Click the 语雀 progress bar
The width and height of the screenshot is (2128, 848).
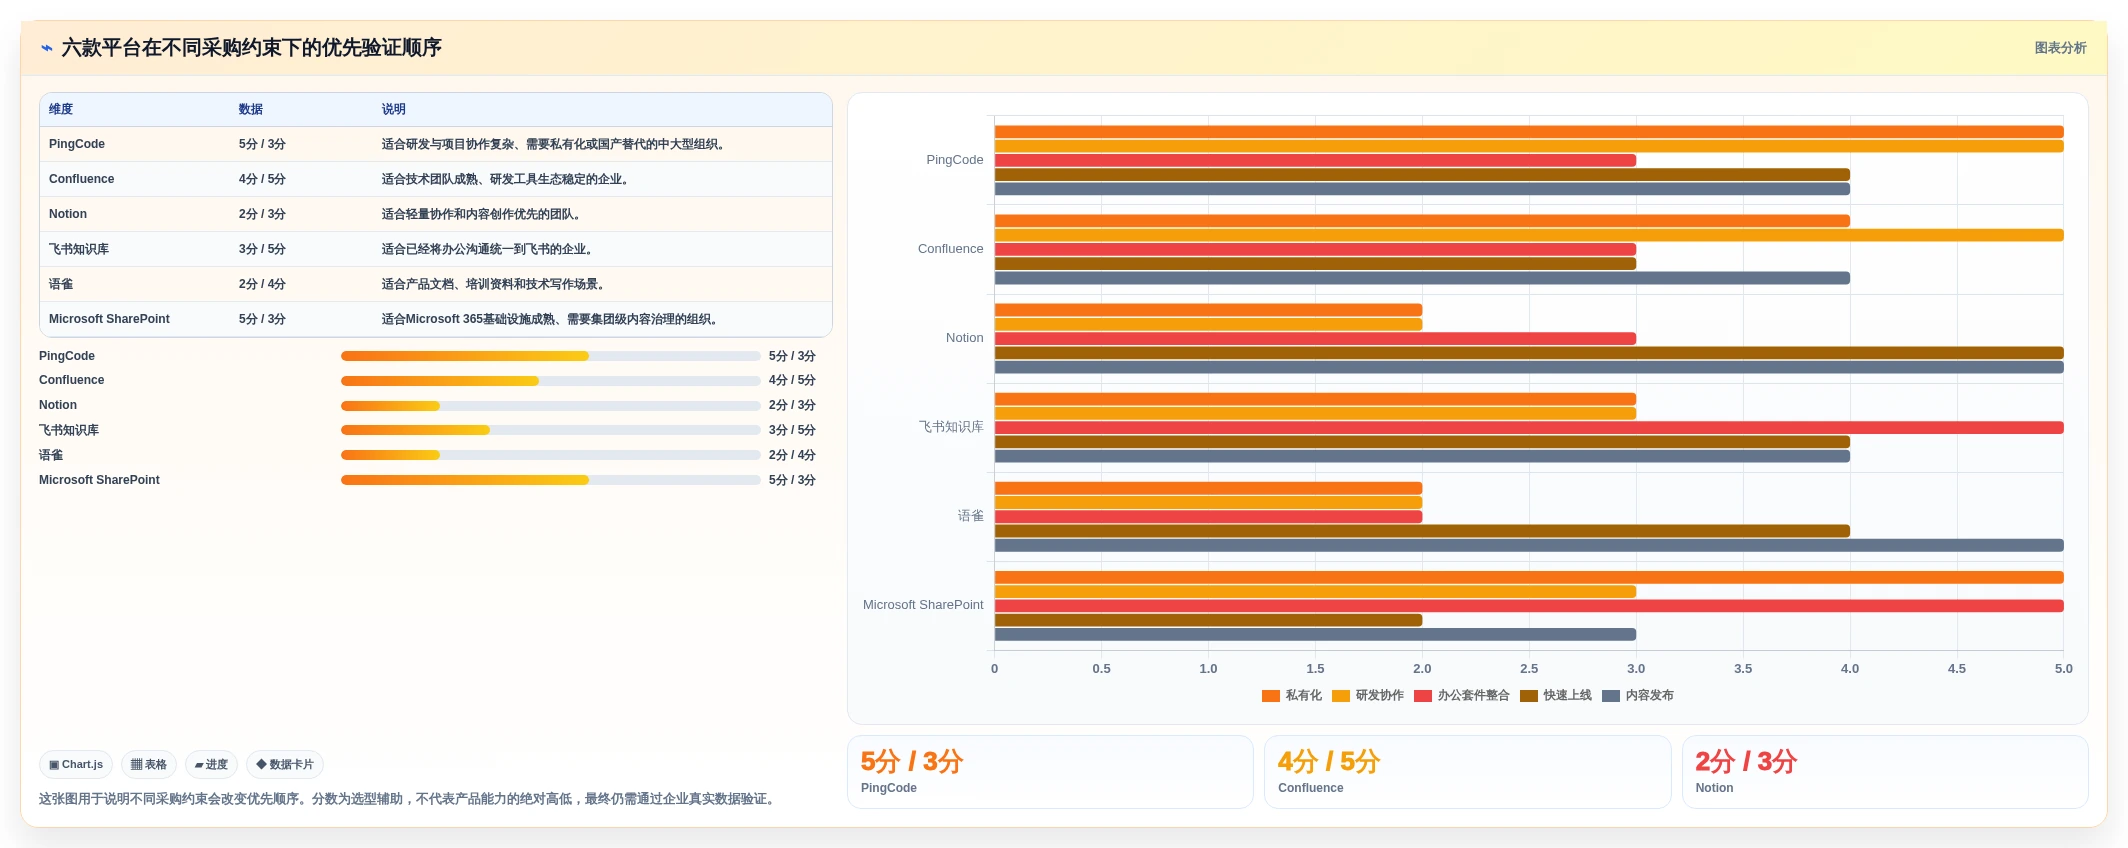(550, 455)
